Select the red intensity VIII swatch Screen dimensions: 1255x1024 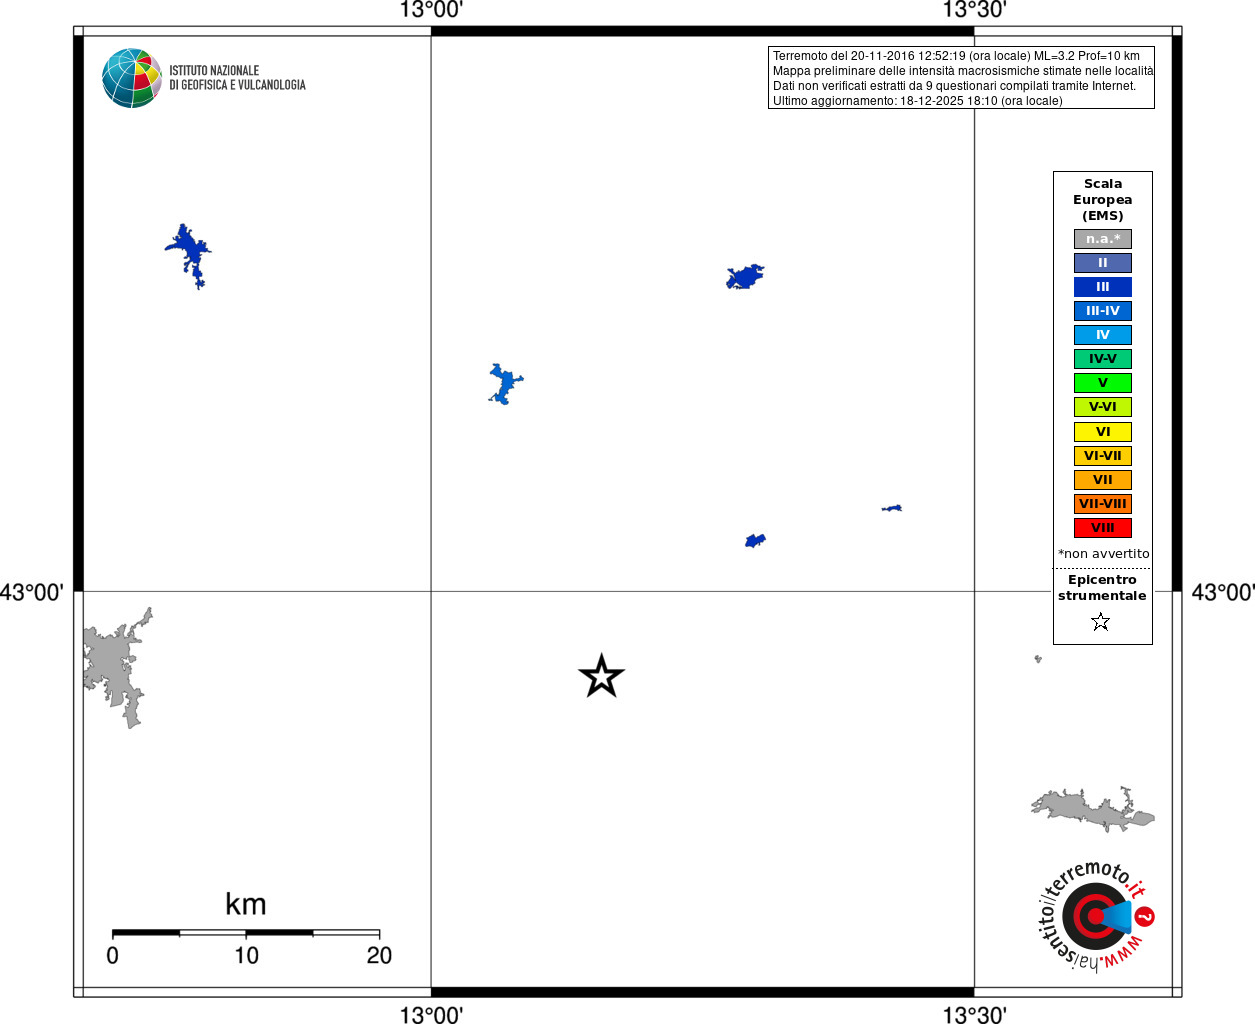[x=1103, y=528]
